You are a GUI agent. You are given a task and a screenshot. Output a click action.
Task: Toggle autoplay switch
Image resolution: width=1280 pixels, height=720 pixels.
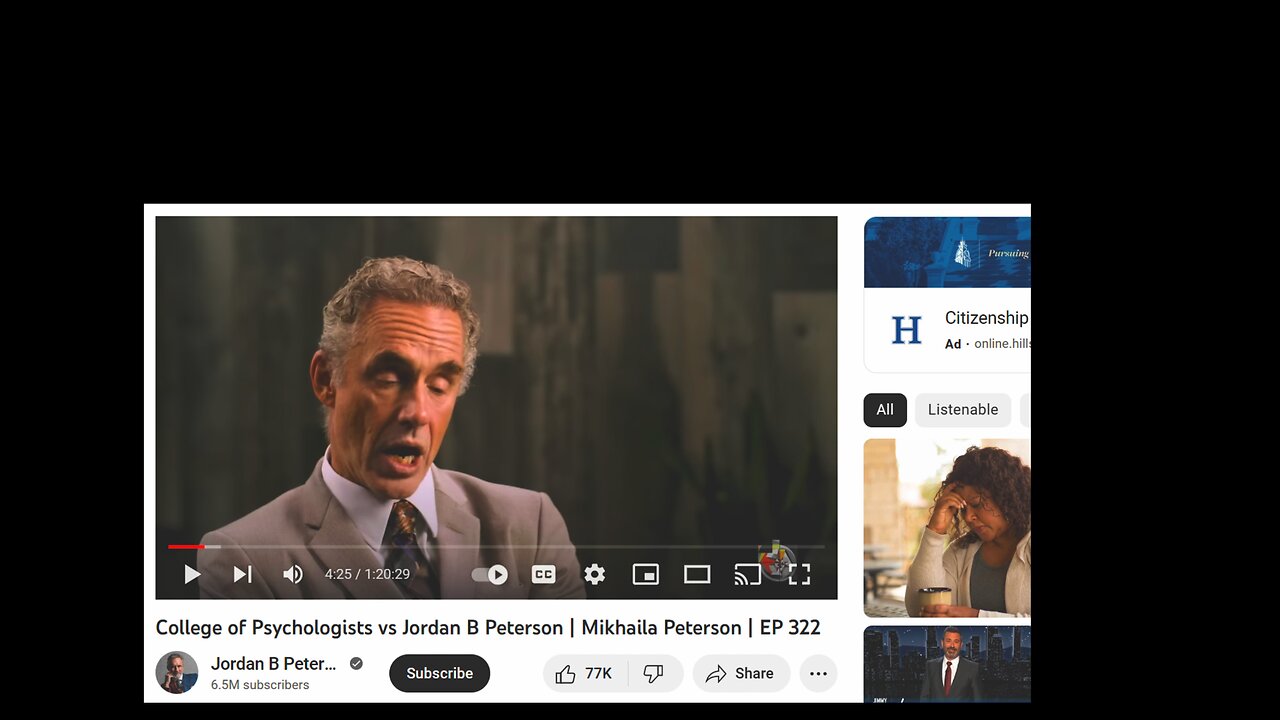[490, 574]
